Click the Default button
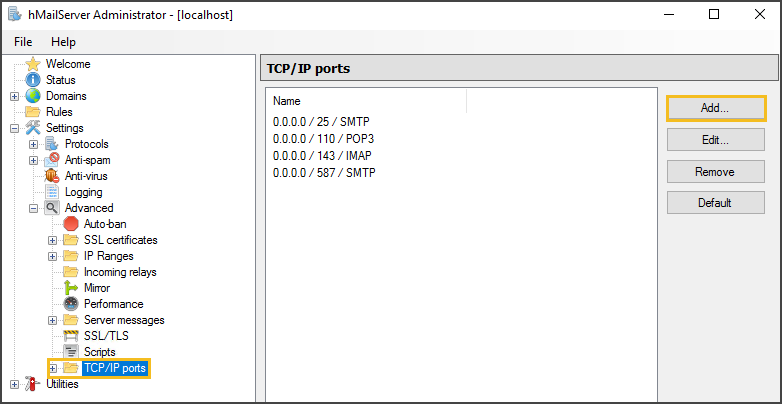The height and width of the screenshot is (404, 782). point(716,202)
